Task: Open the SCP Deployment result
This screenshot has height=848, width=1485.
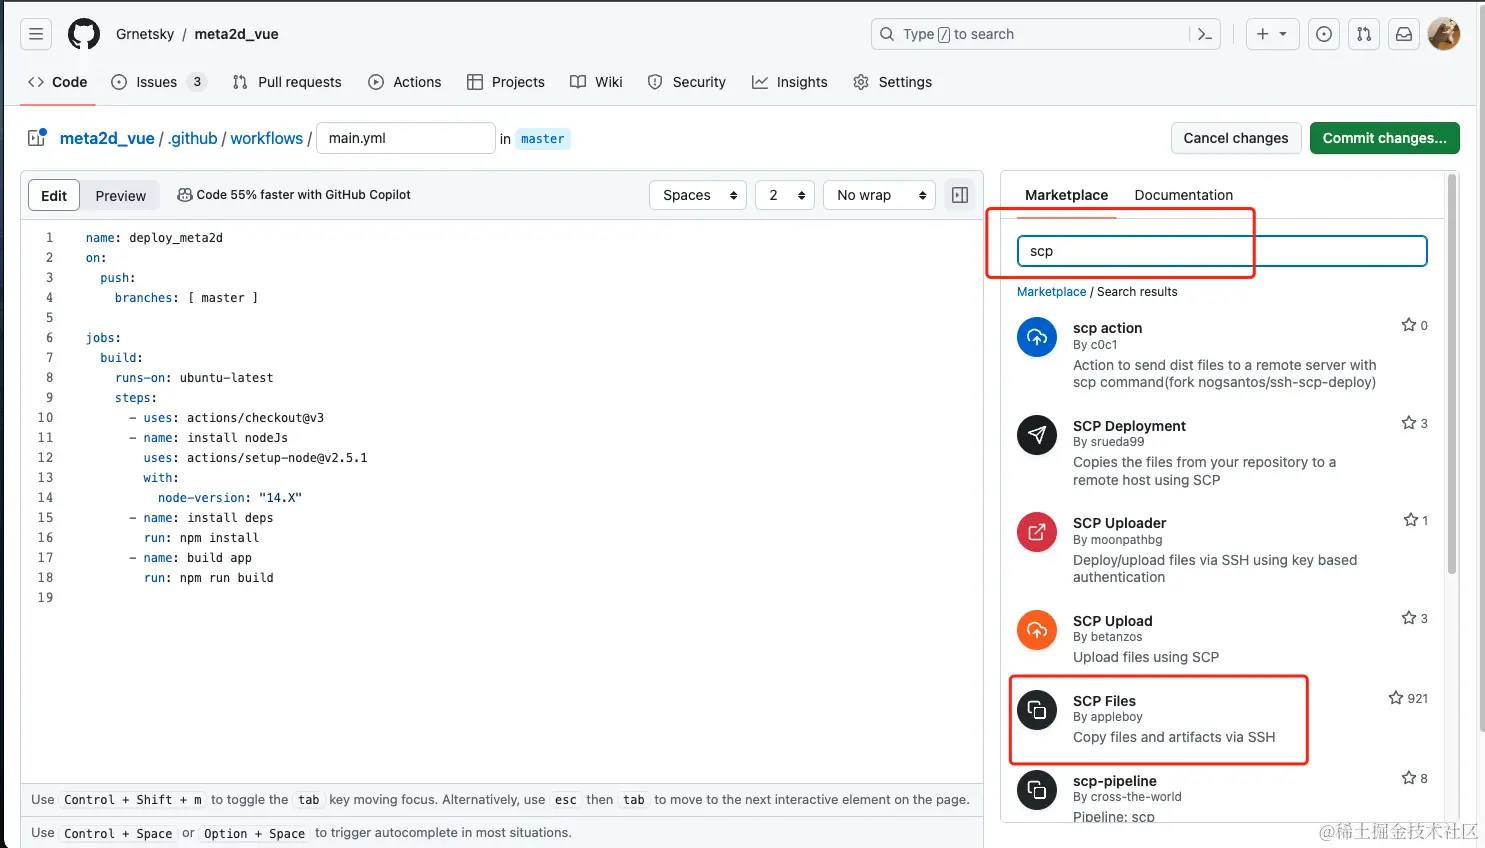Action: coord(1129,426)
